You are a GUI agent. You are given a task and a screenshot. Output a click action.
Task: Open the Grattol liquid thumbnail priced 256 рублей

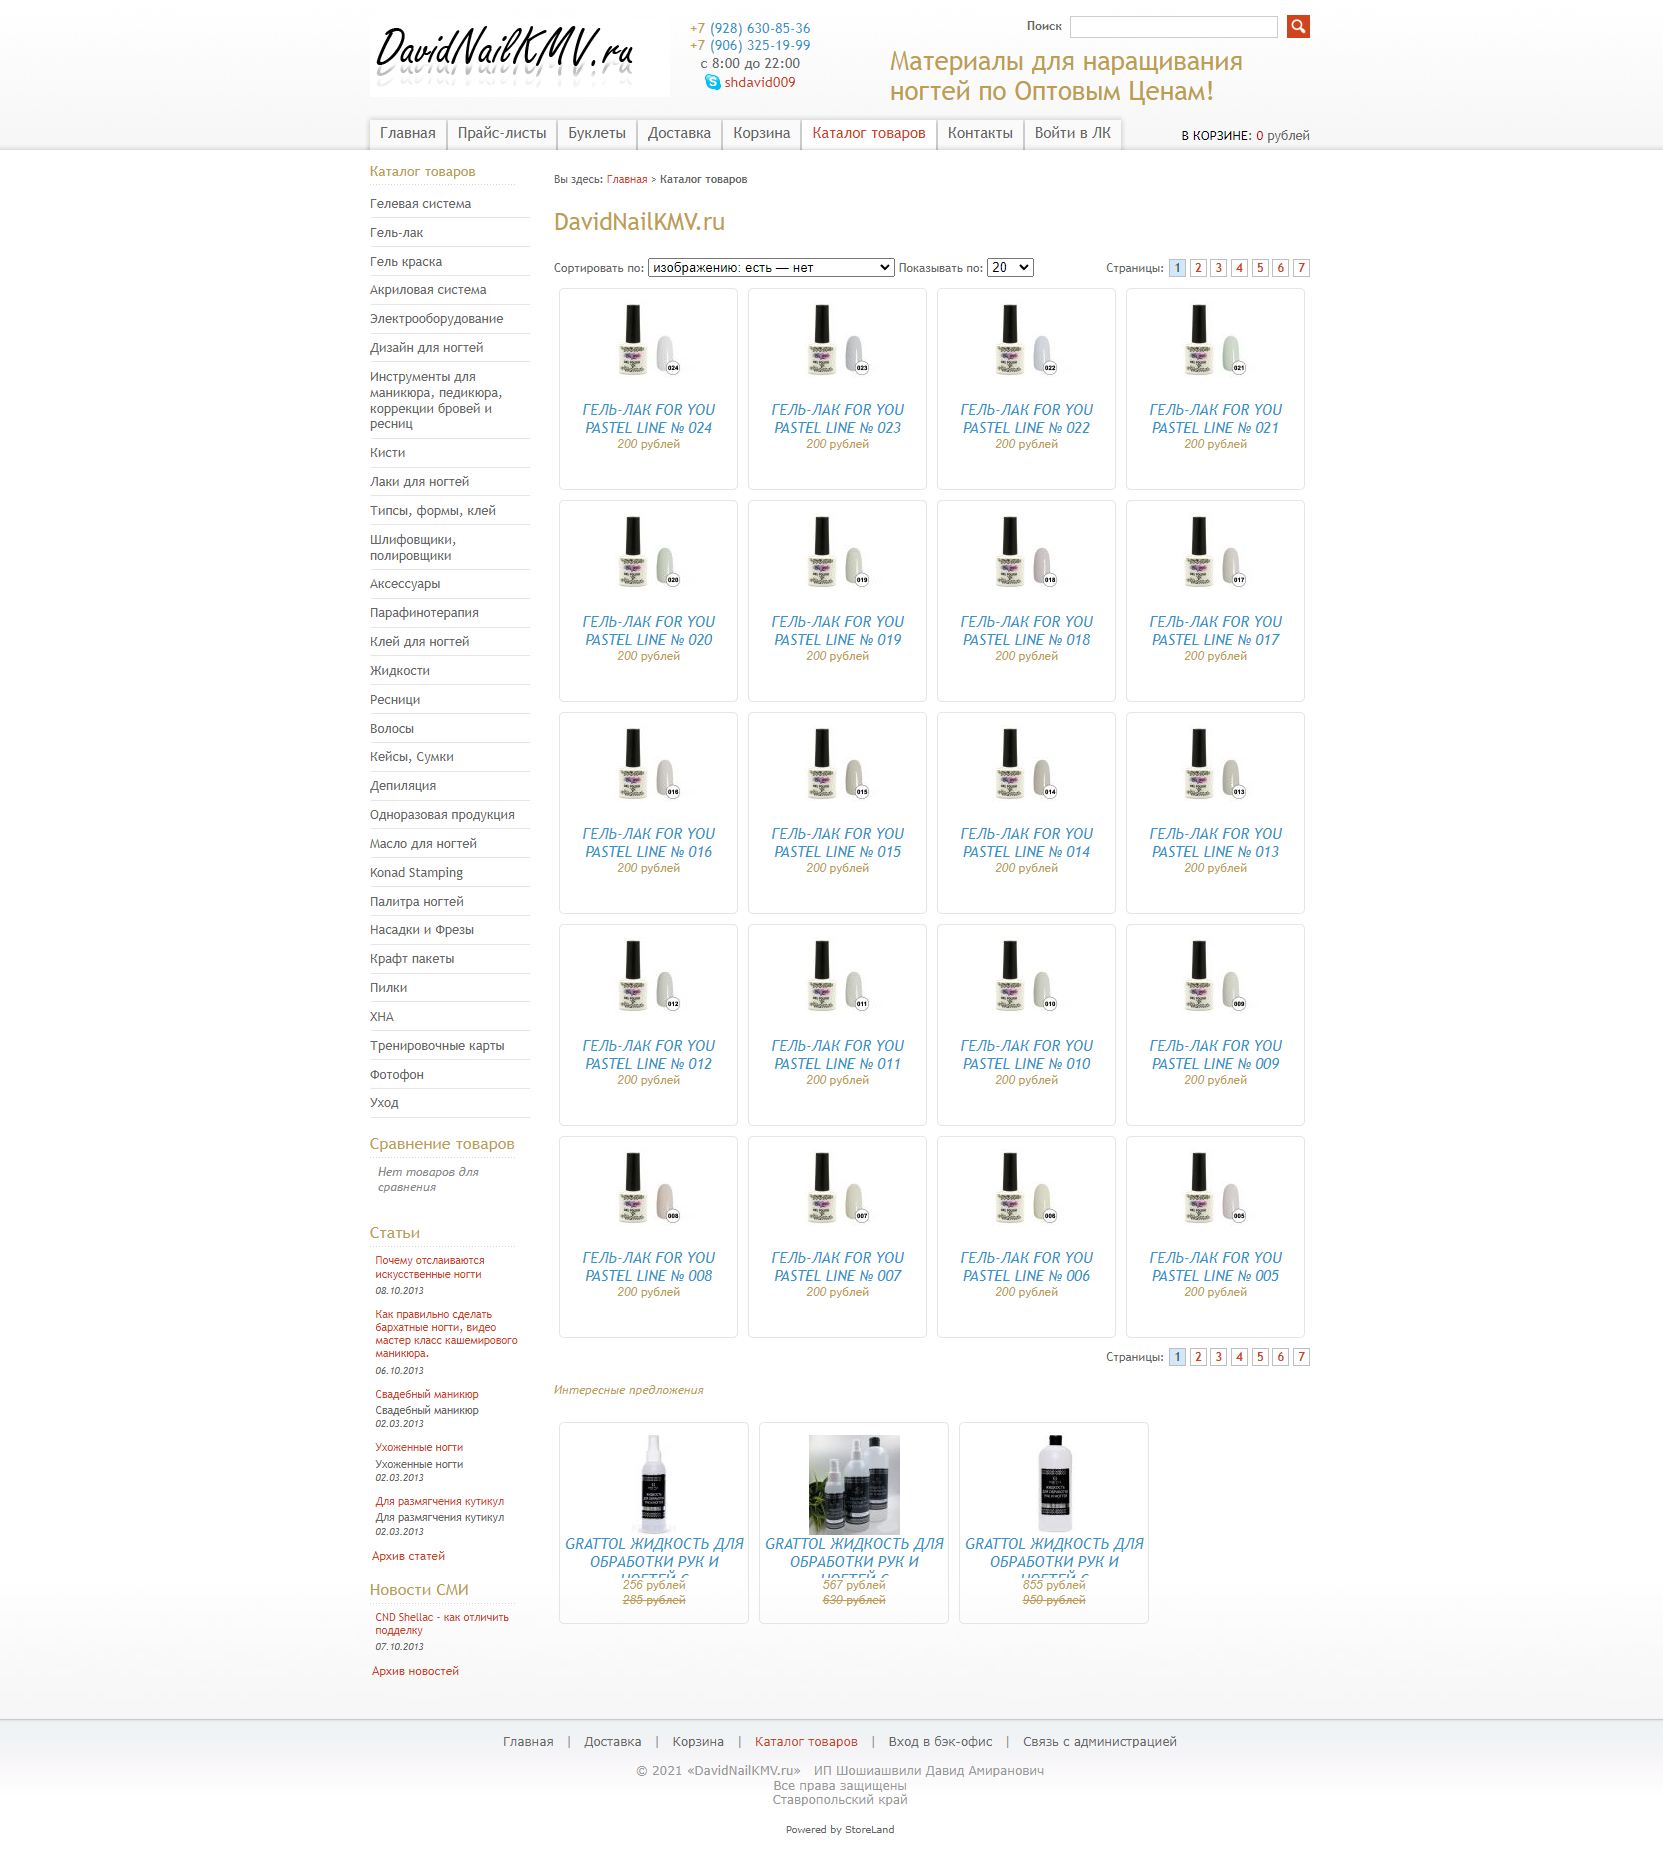pos(654,1484)
